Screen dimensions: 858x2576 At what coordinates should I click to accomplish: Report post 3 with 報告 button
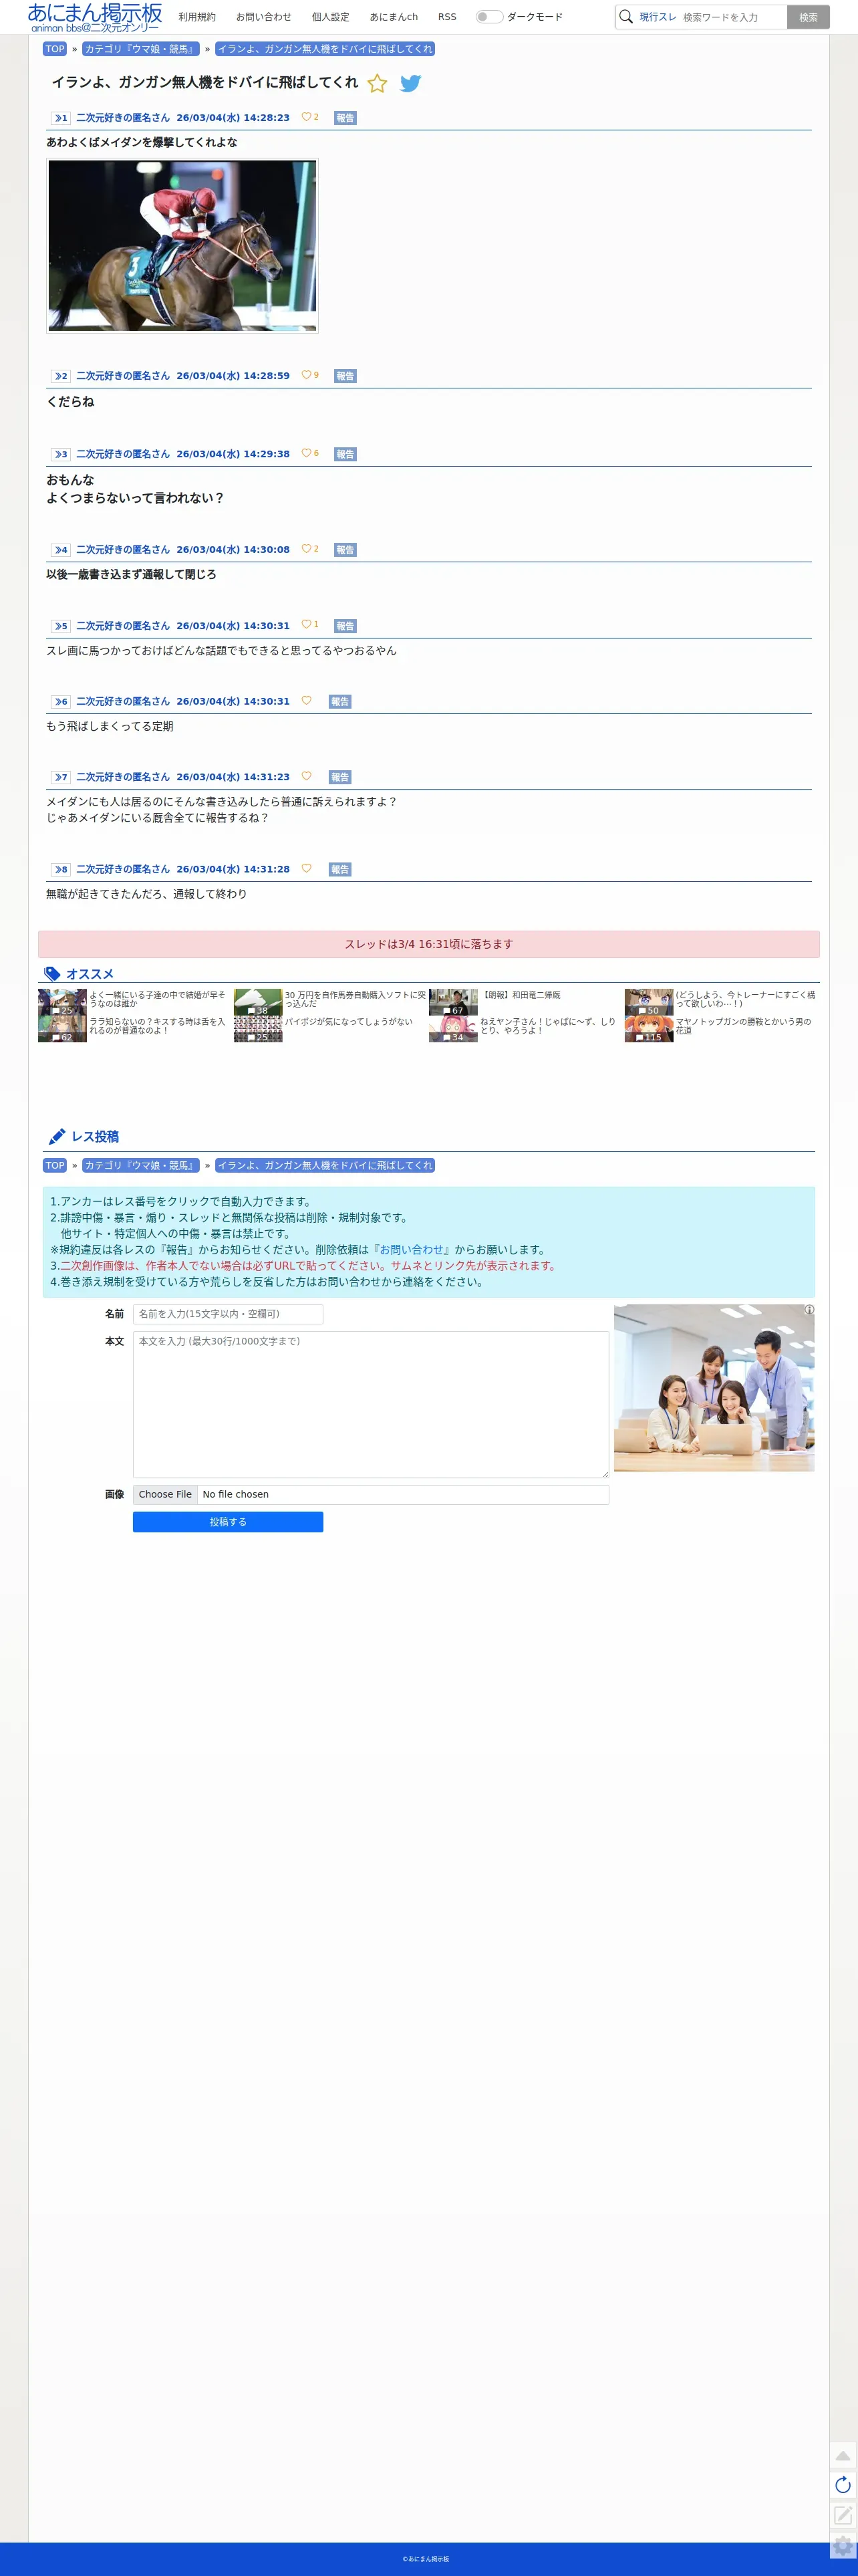(345, 454)
